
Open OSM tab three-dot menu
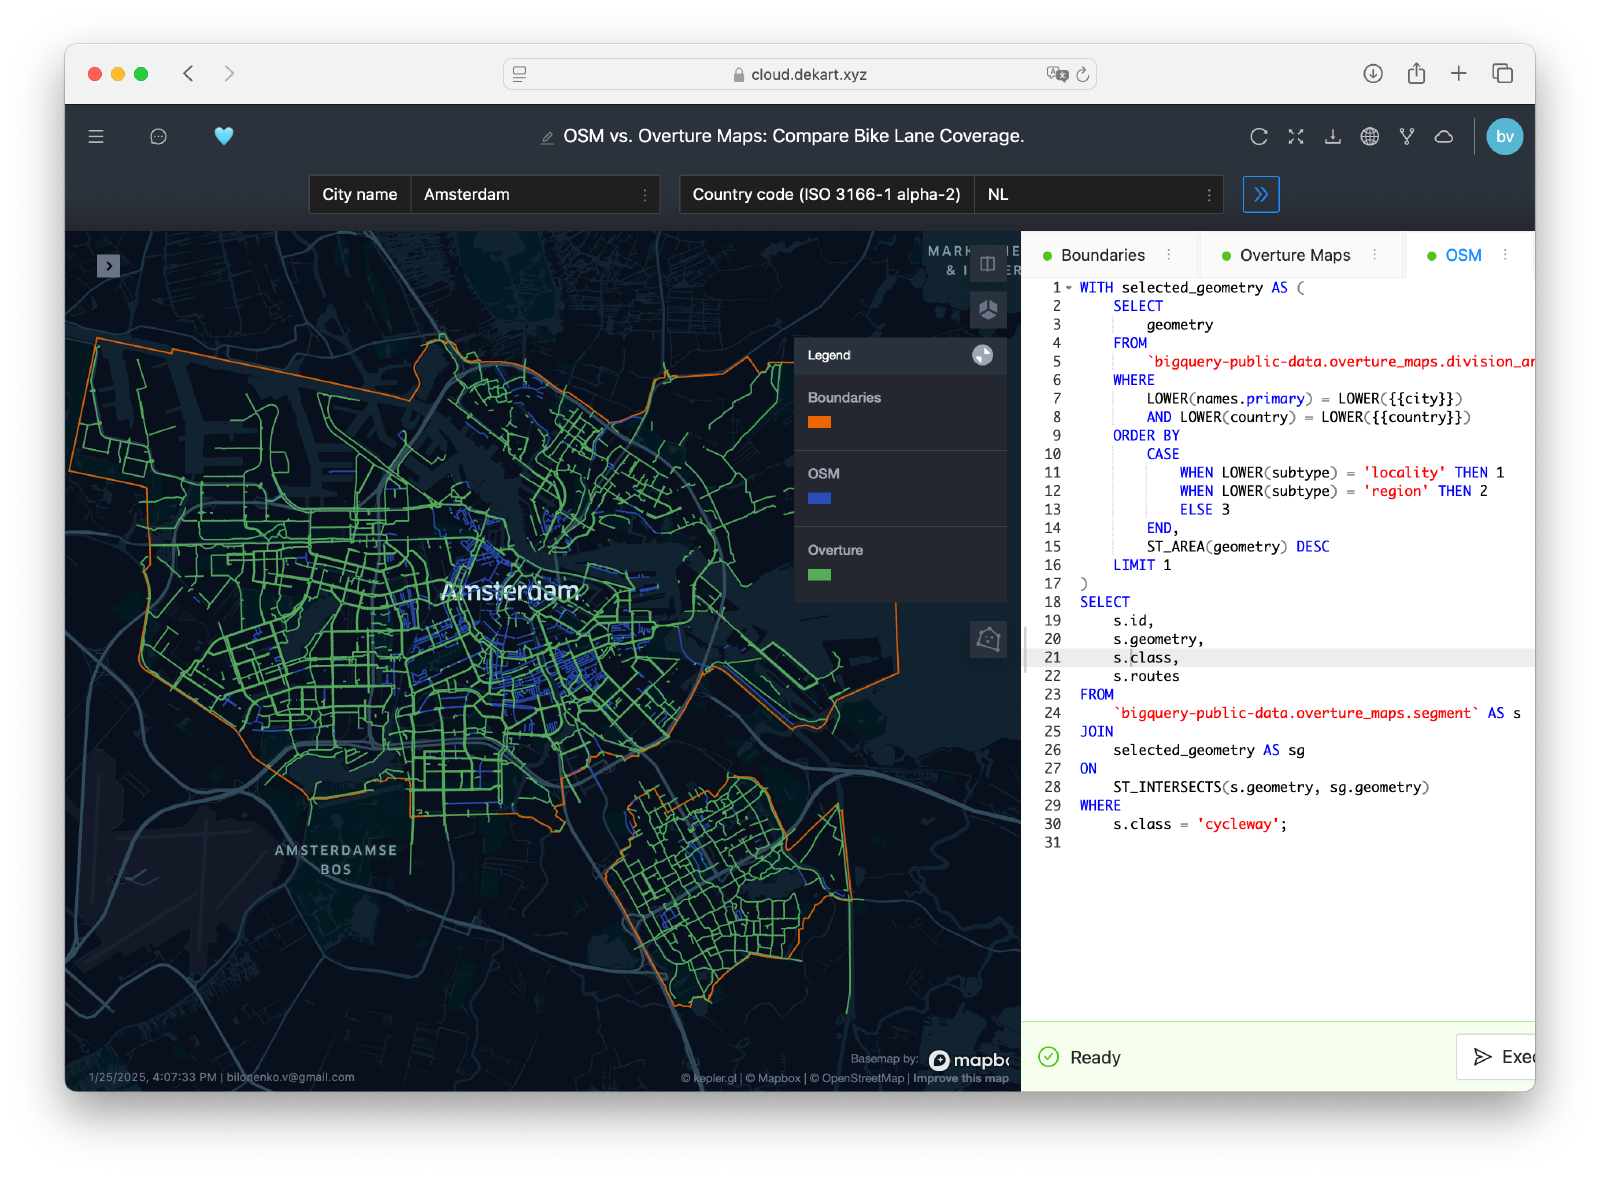coord(1505,255)
